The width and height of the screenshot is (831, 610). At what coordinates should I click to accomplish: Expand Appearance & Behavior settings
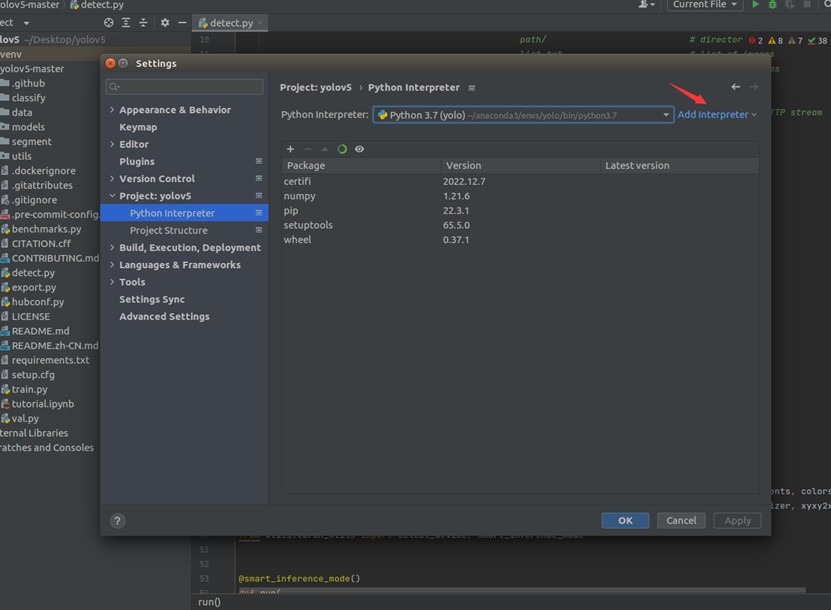pyautogui.click(x=112, y=110)
